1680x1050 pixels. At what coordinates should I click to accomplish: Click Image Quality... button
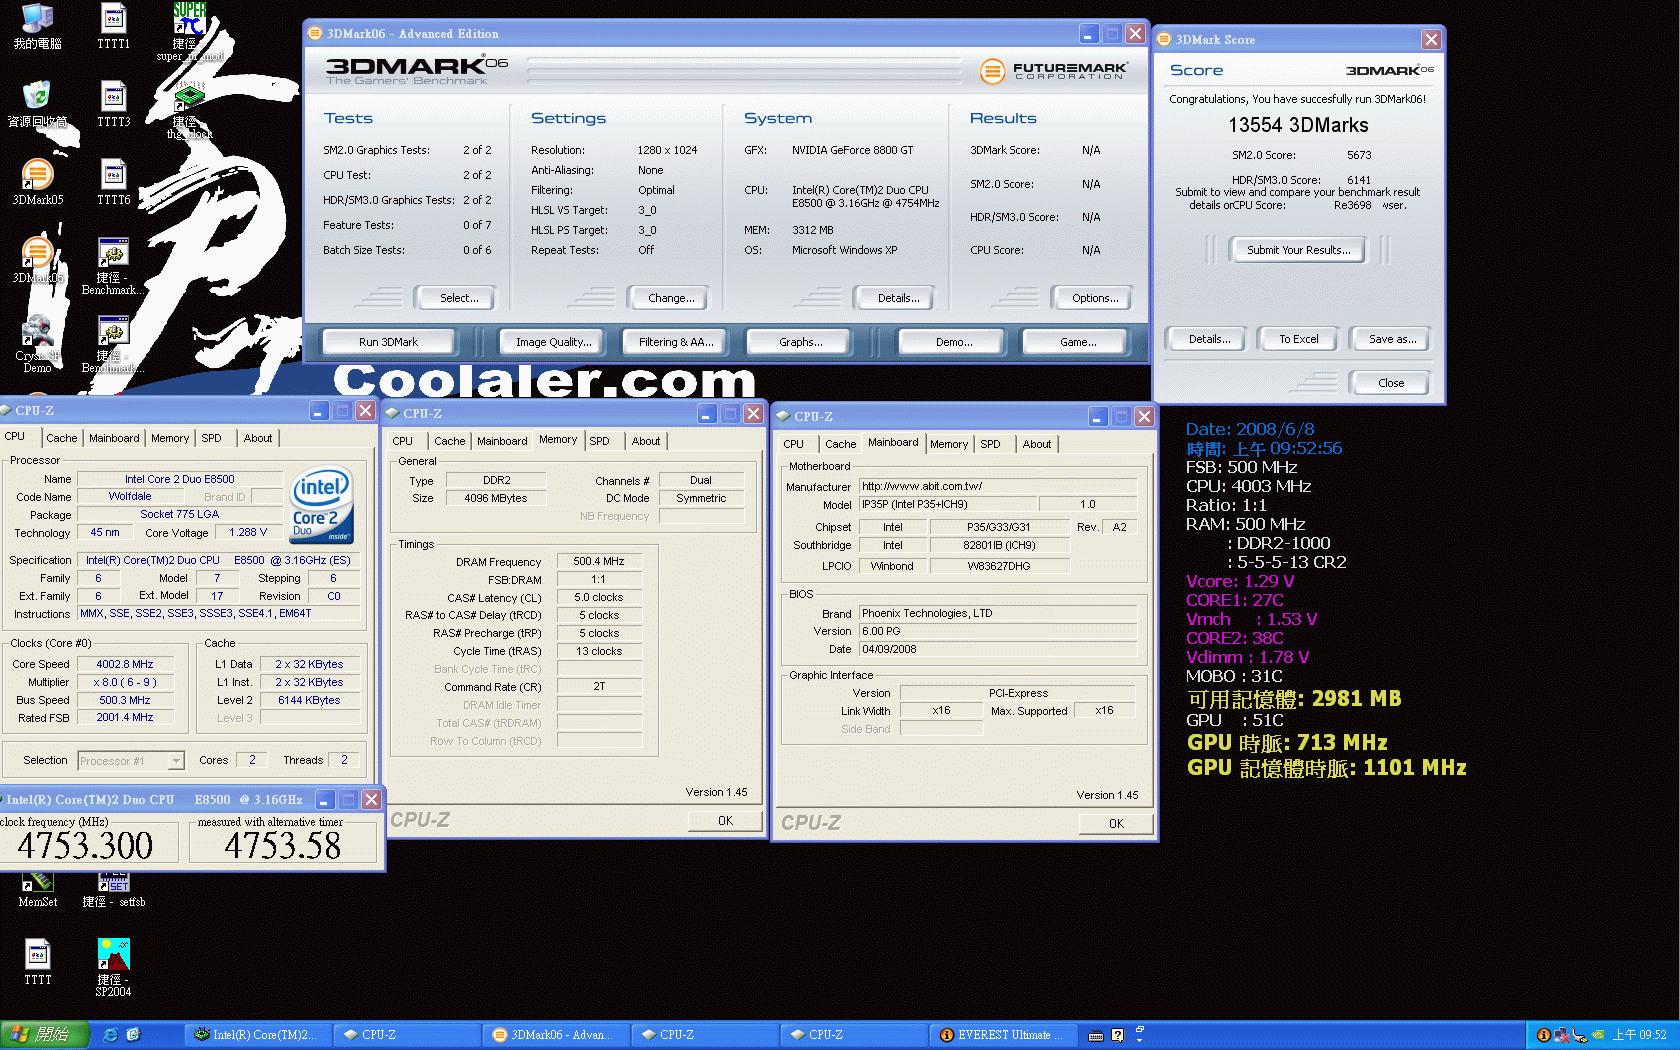(553, 342)
